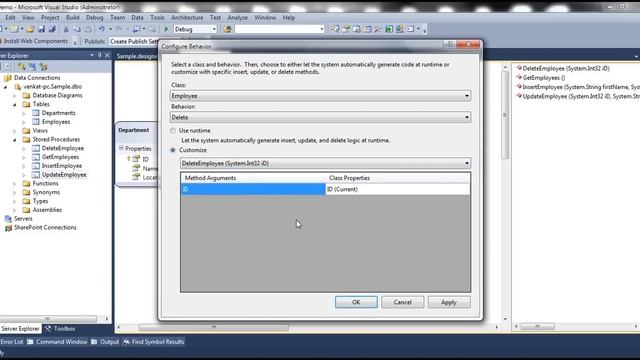Click the Stored Procedures folder icon
Screen dimensions: 640x360
[27, 140]
